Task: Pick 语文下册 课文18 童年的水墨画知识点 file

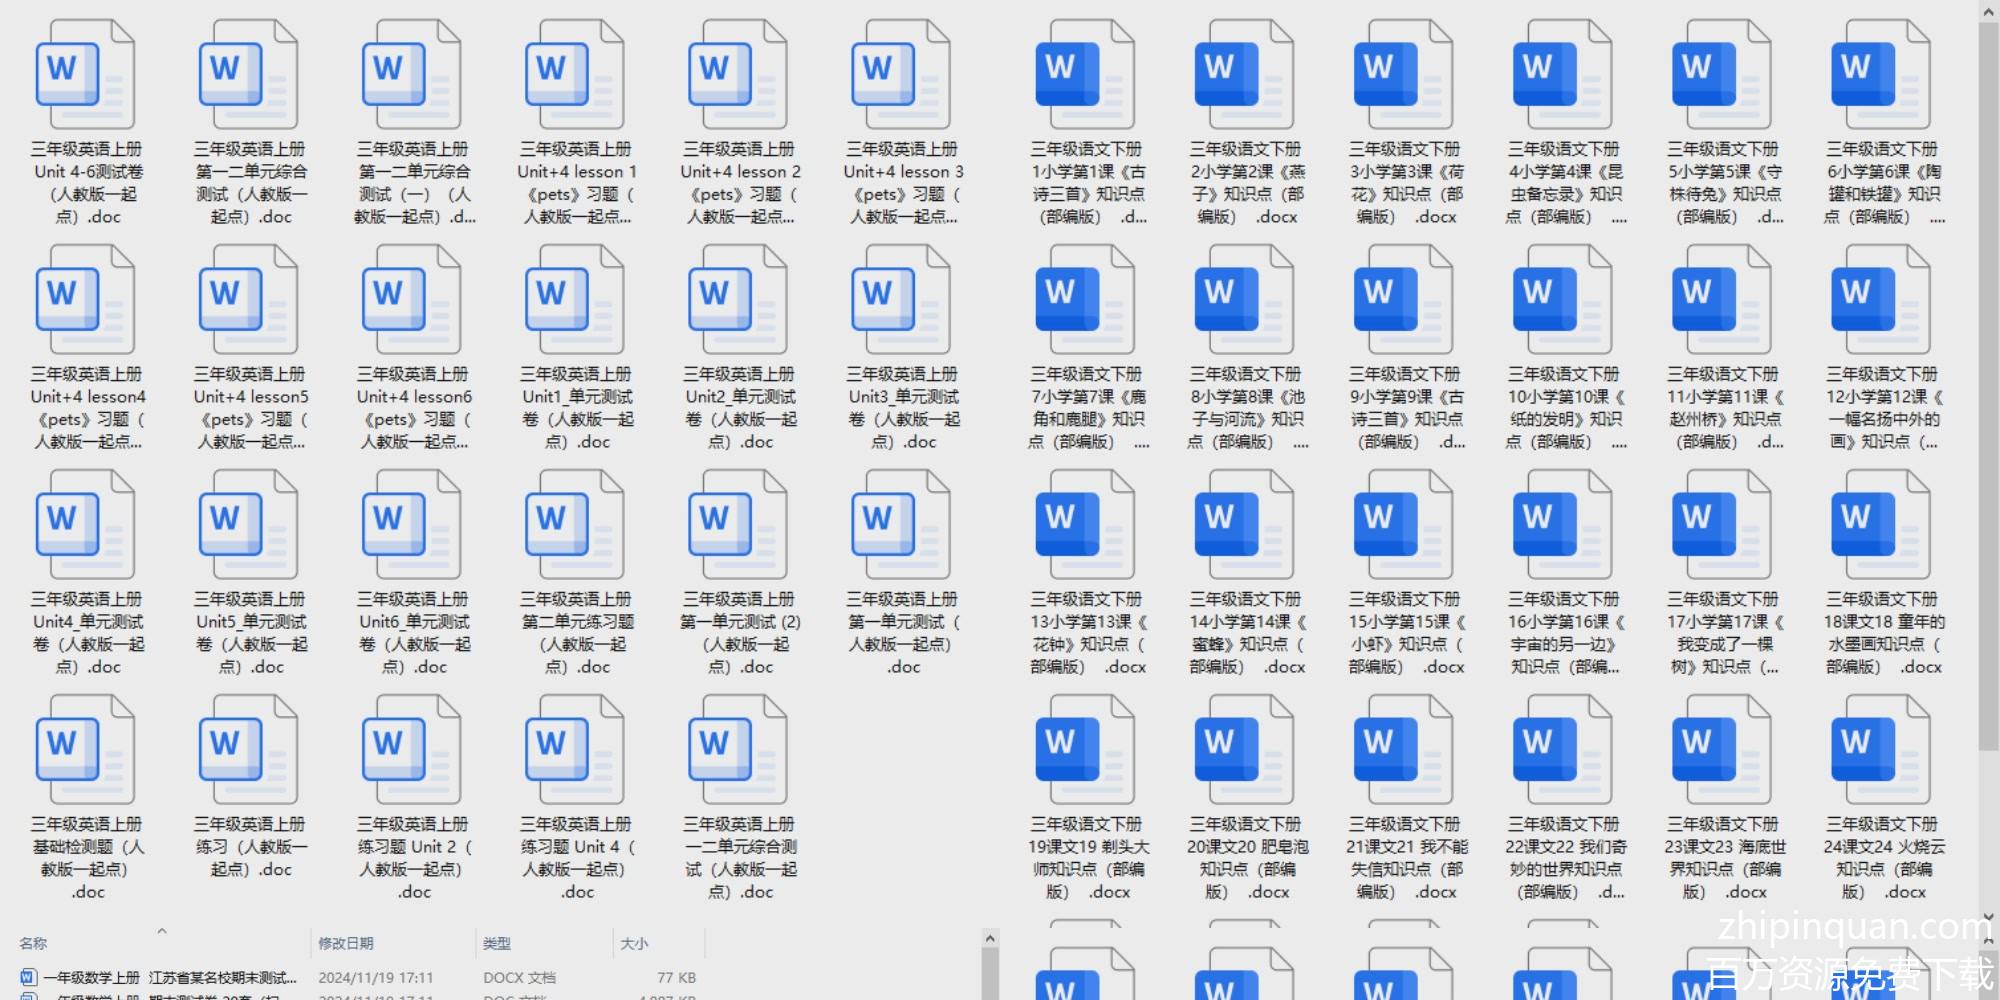Action: pyautogui.click(x=1880, y=524)
